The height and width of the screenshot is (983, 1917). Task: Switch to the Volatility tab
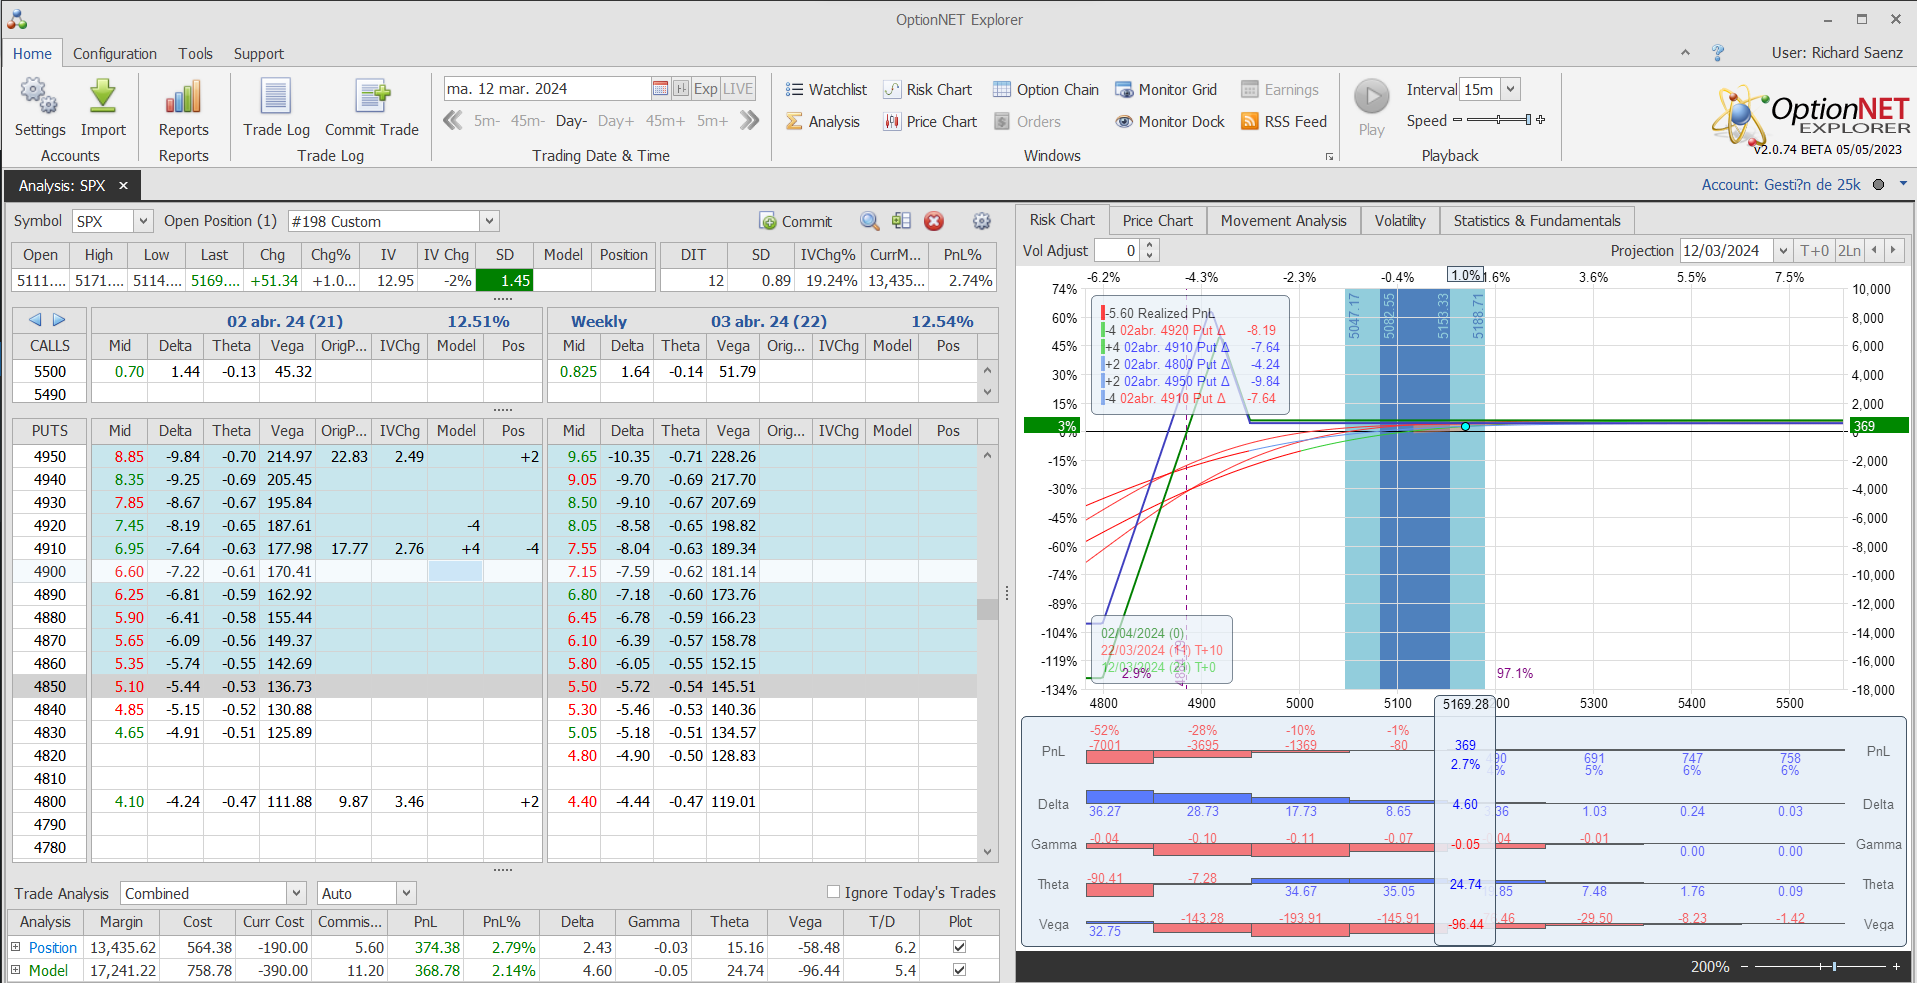[x=1399, y=220]
